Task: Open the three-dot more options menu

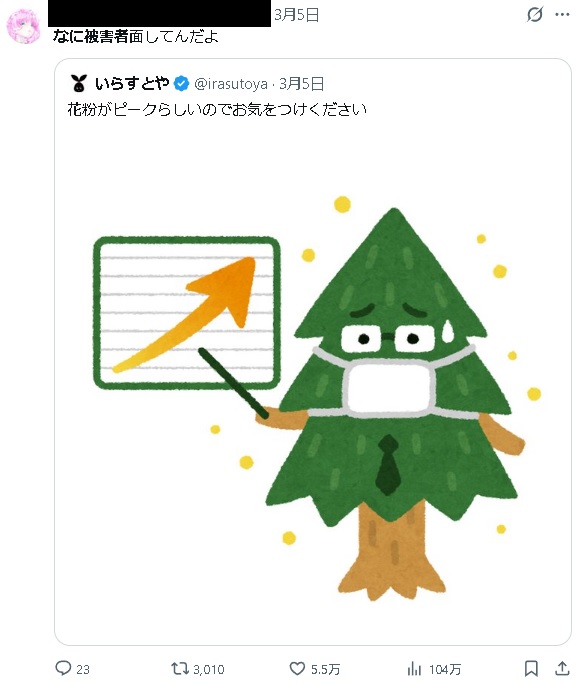Action: pyautogui.click(x=562, y=14)
